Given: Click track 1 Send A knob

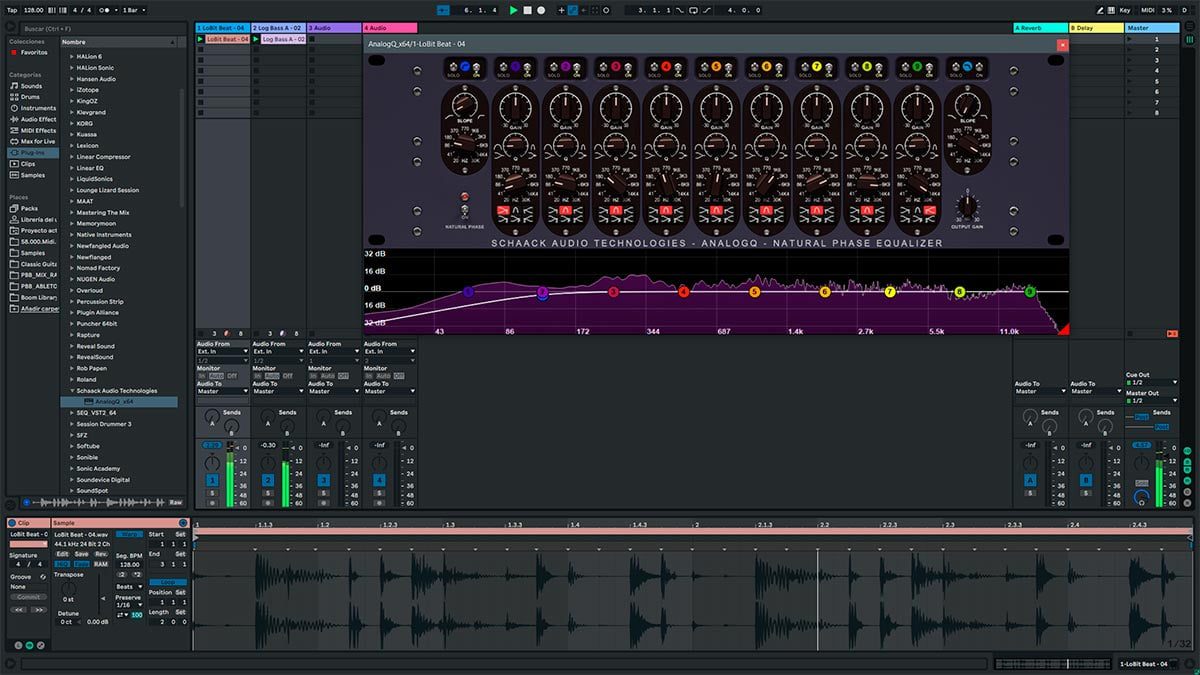Looking at the screenshot, I should [212, 415].
